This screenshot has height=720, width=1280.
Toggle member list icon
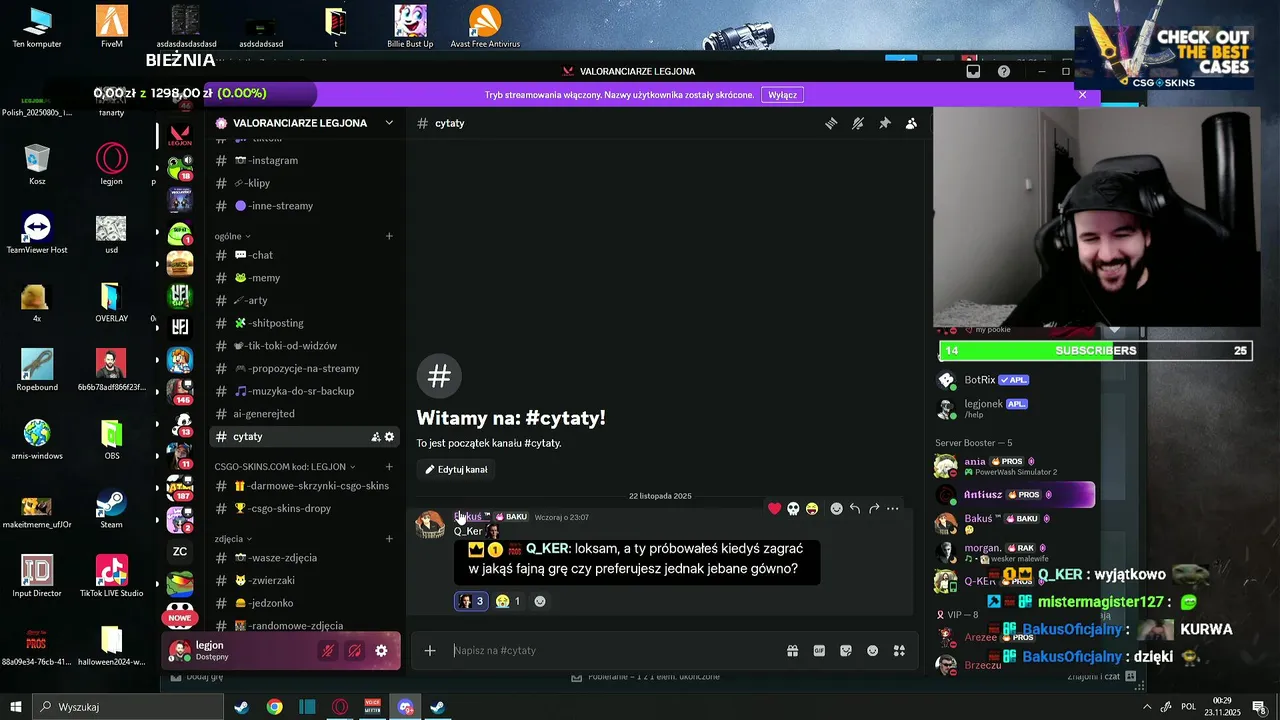911,123
